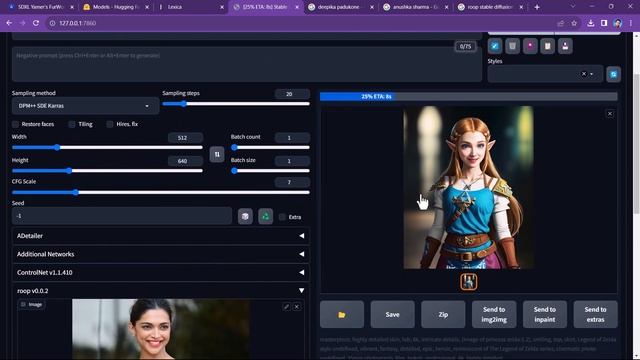Image resolution: width=640 pixels, height=360 pixels.
Task: Open Sampling method dropdown
Action: 85,106
